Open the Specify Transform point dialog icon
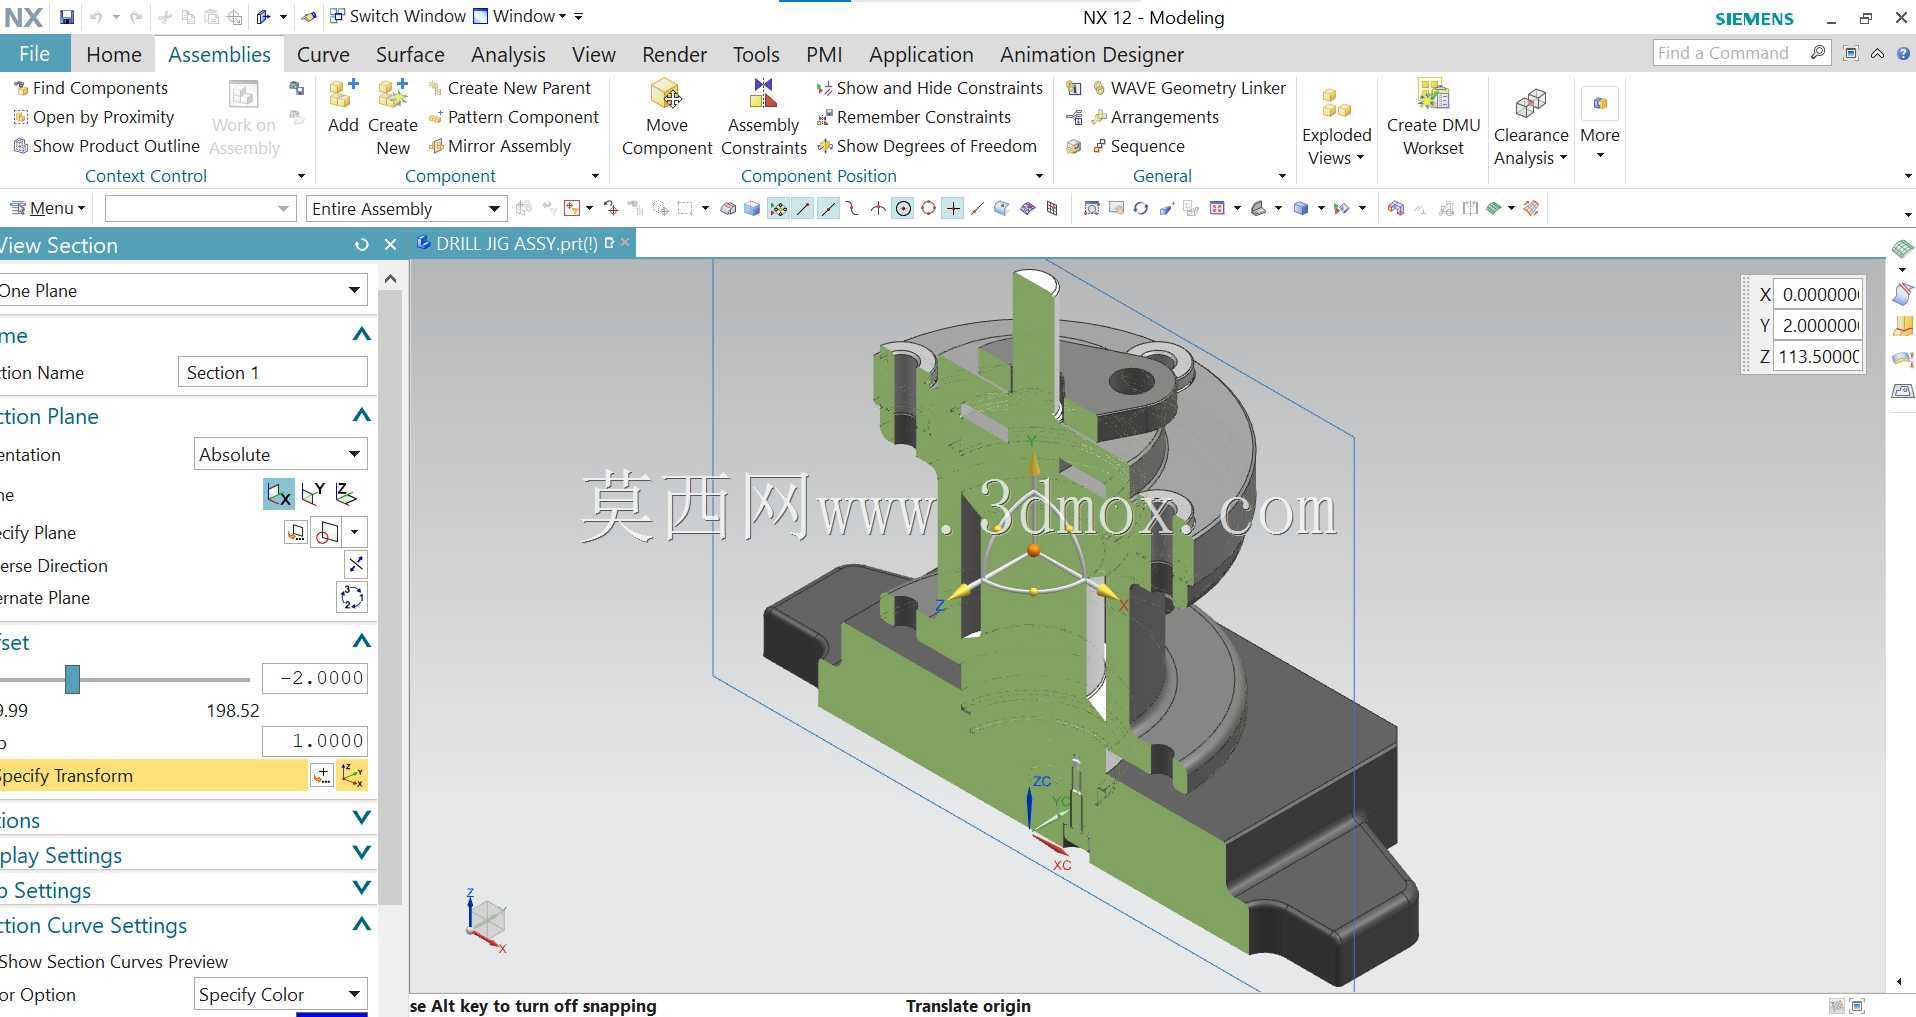1916x1017 pixels. (322, 775)
